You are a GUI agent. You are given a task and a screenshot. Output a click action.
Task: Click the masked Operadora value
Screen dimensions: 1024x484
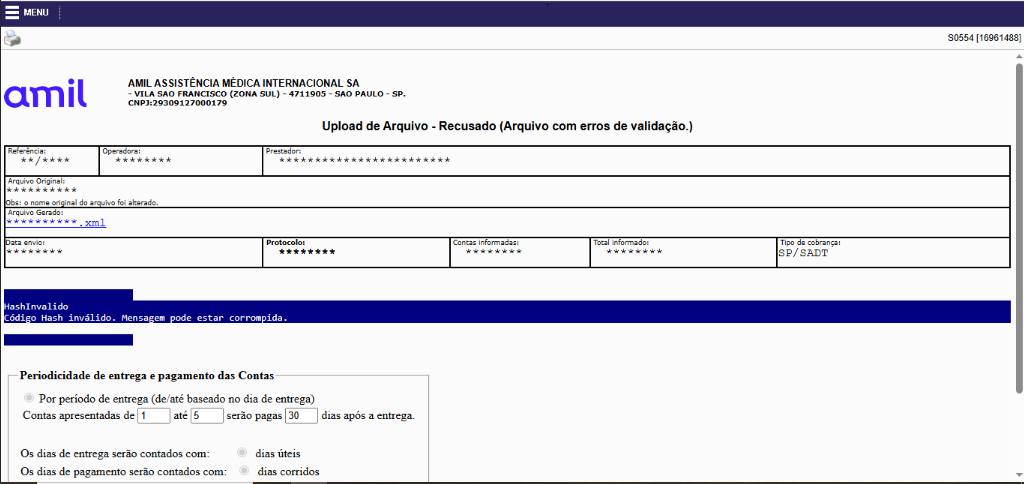143,160
